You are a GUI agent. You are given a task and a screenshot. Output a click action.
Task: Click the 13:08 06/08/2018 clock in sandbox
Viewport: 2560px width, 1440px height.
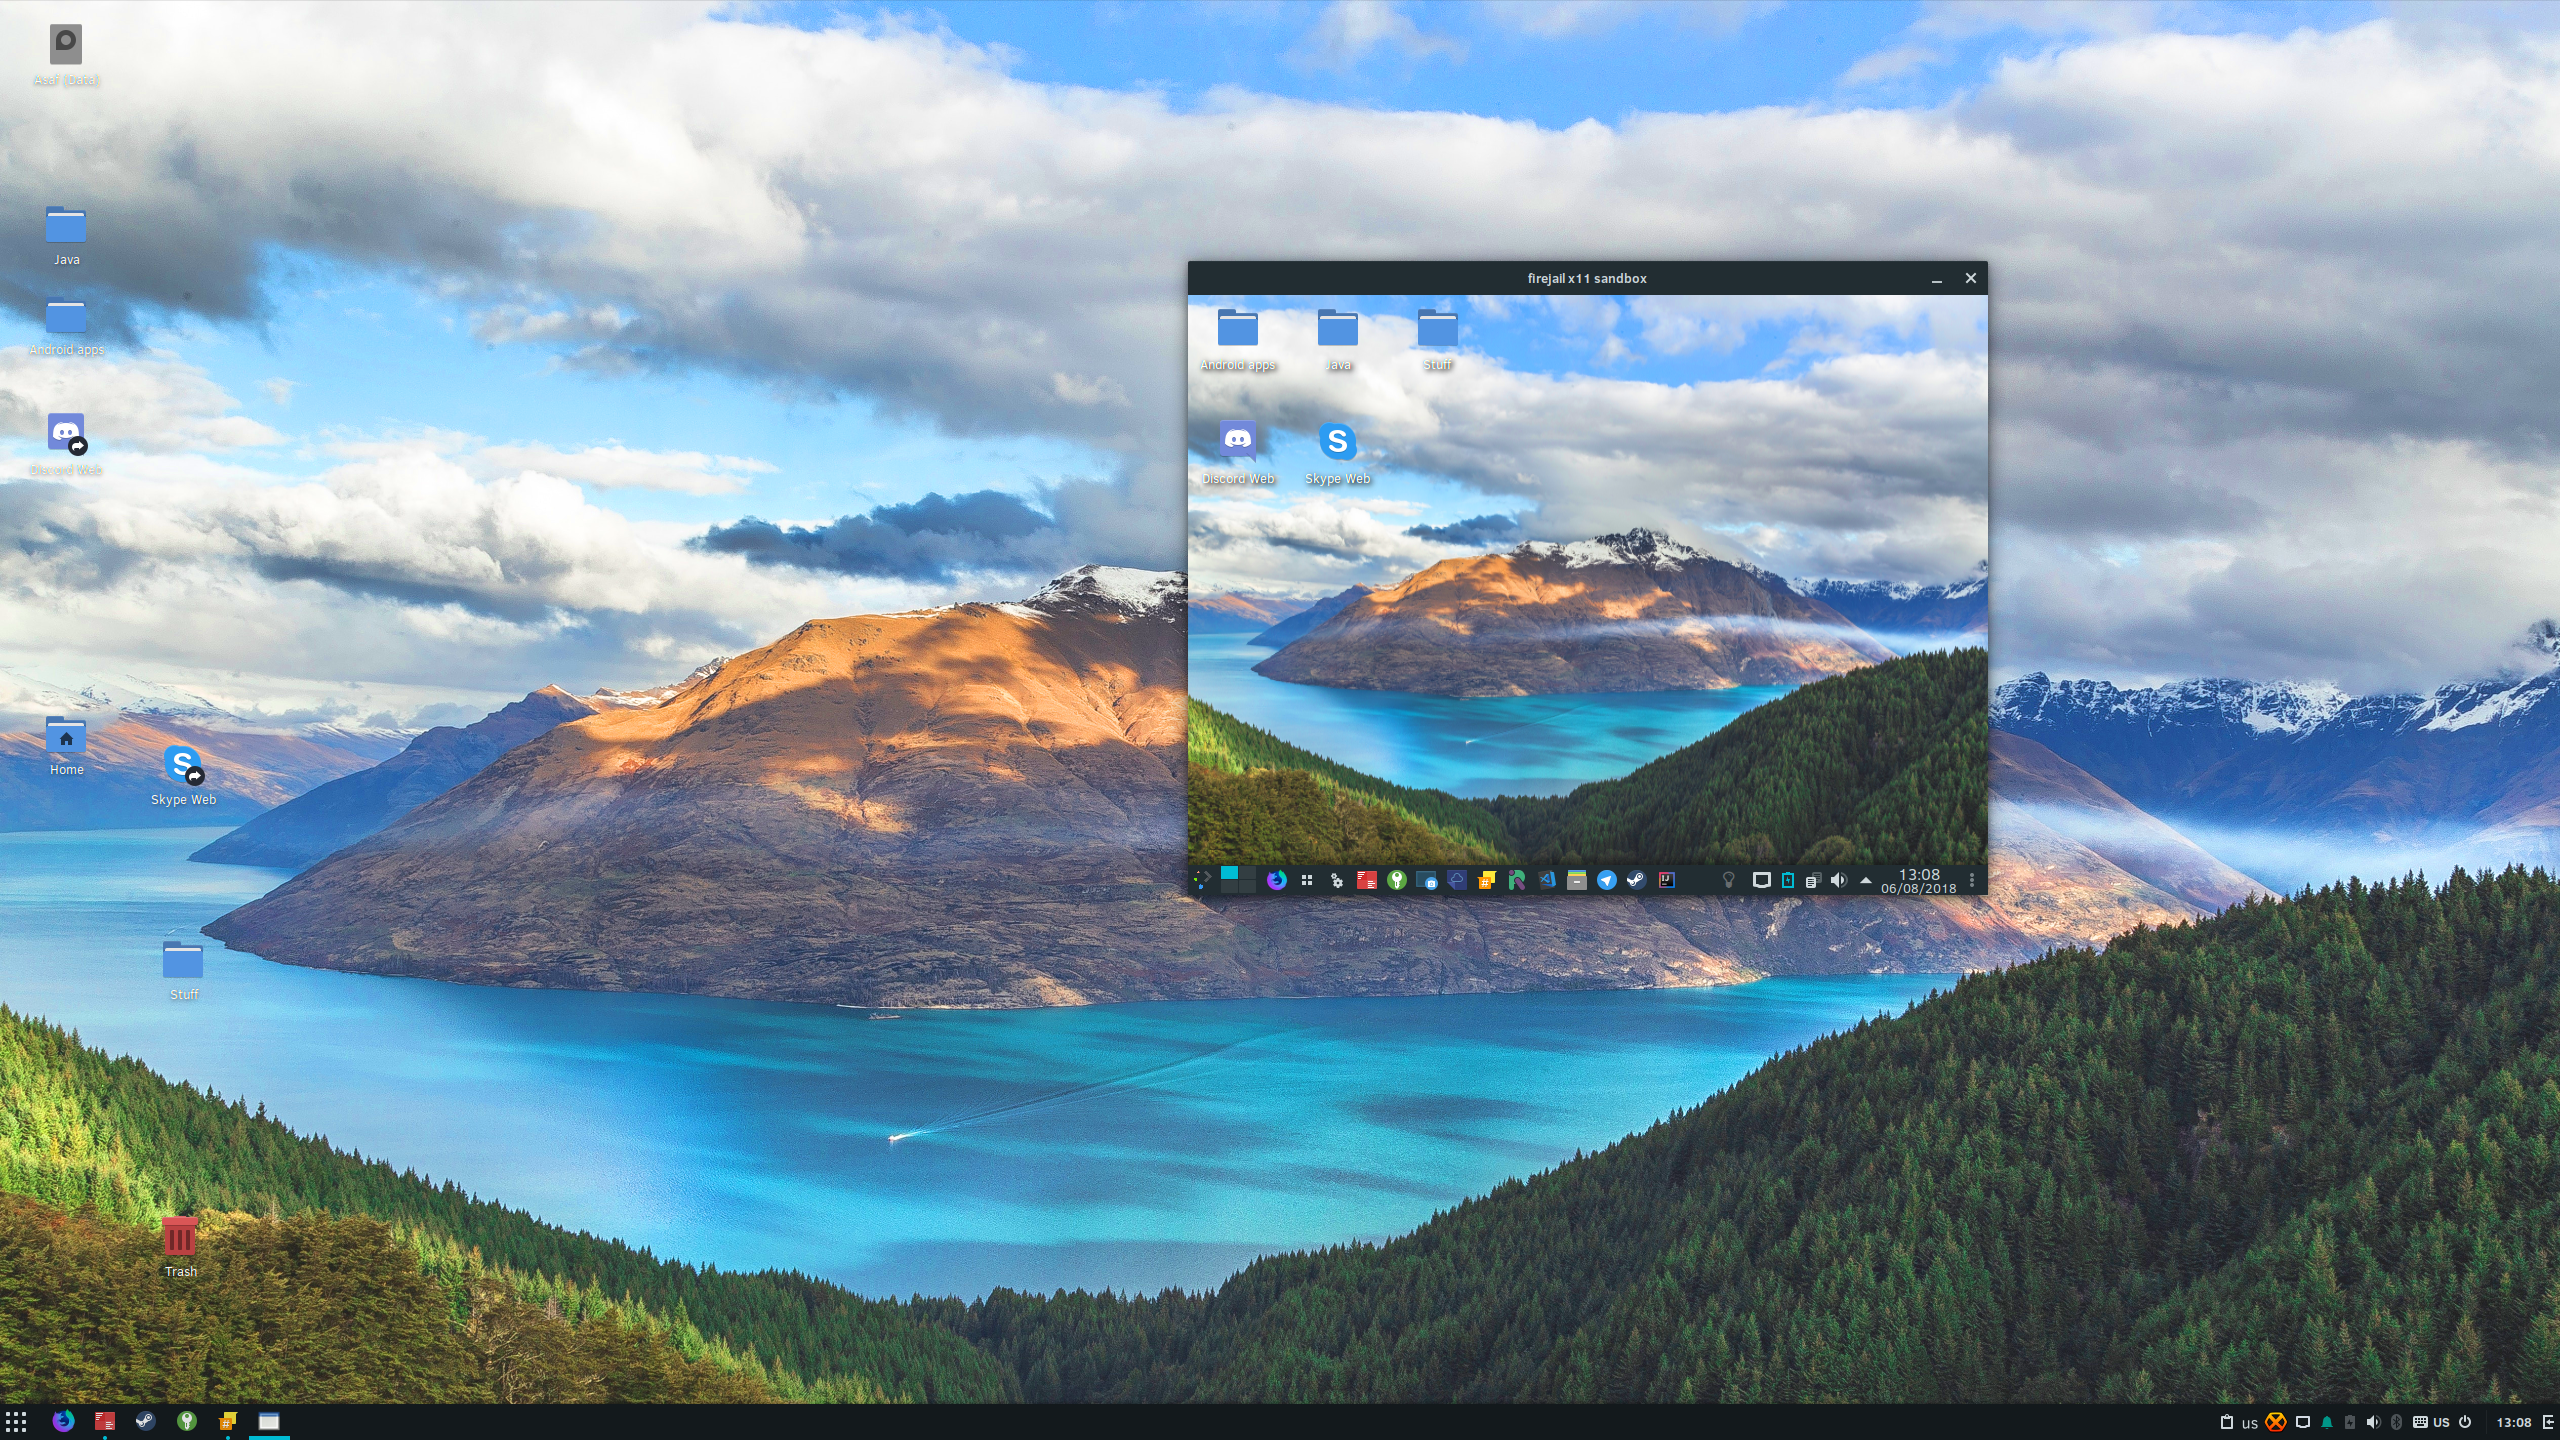1919,881
